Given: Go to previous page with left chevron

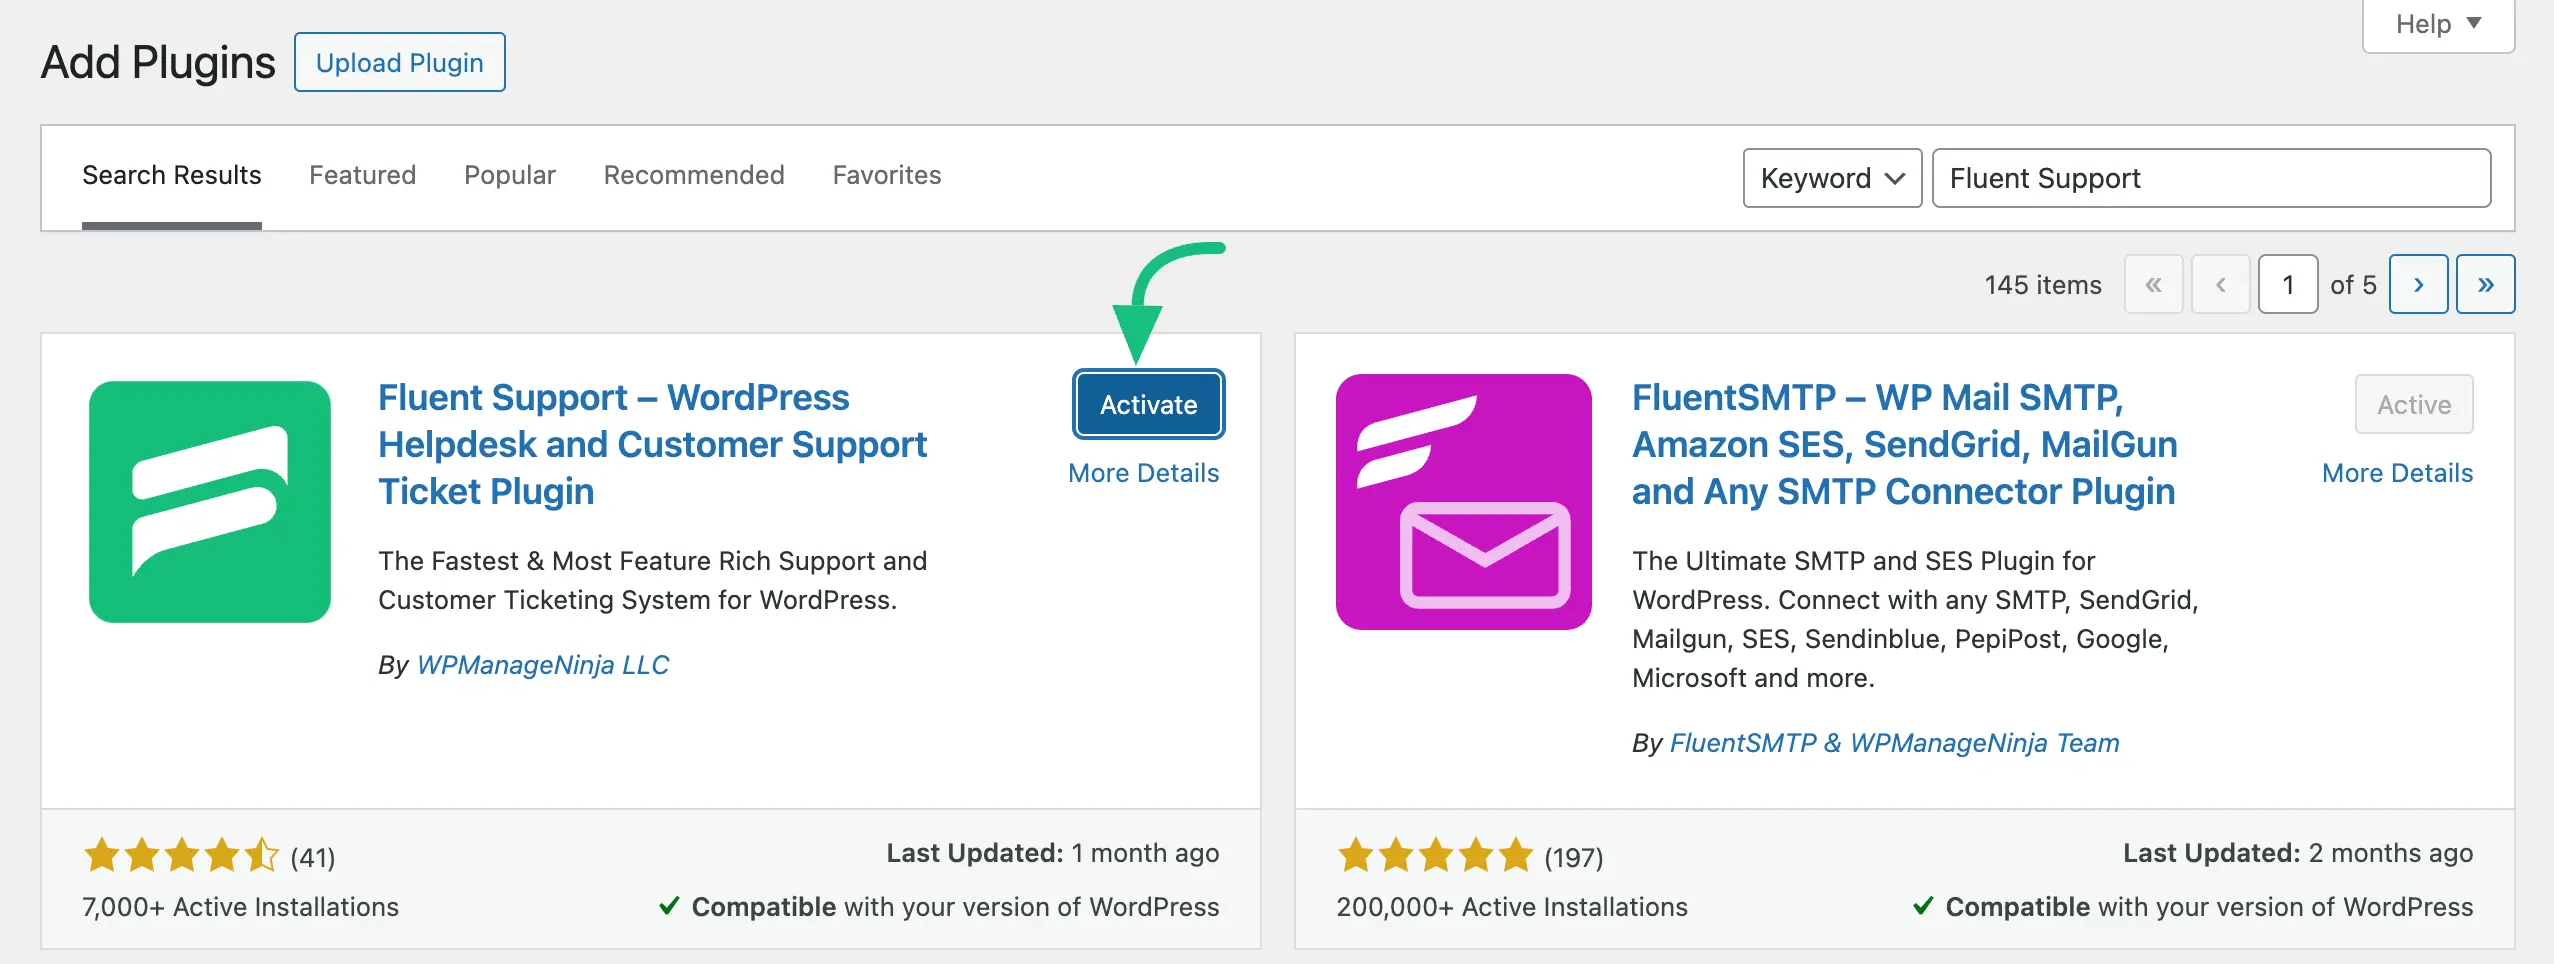Looking at the screenshot, I should (2221, 284).
